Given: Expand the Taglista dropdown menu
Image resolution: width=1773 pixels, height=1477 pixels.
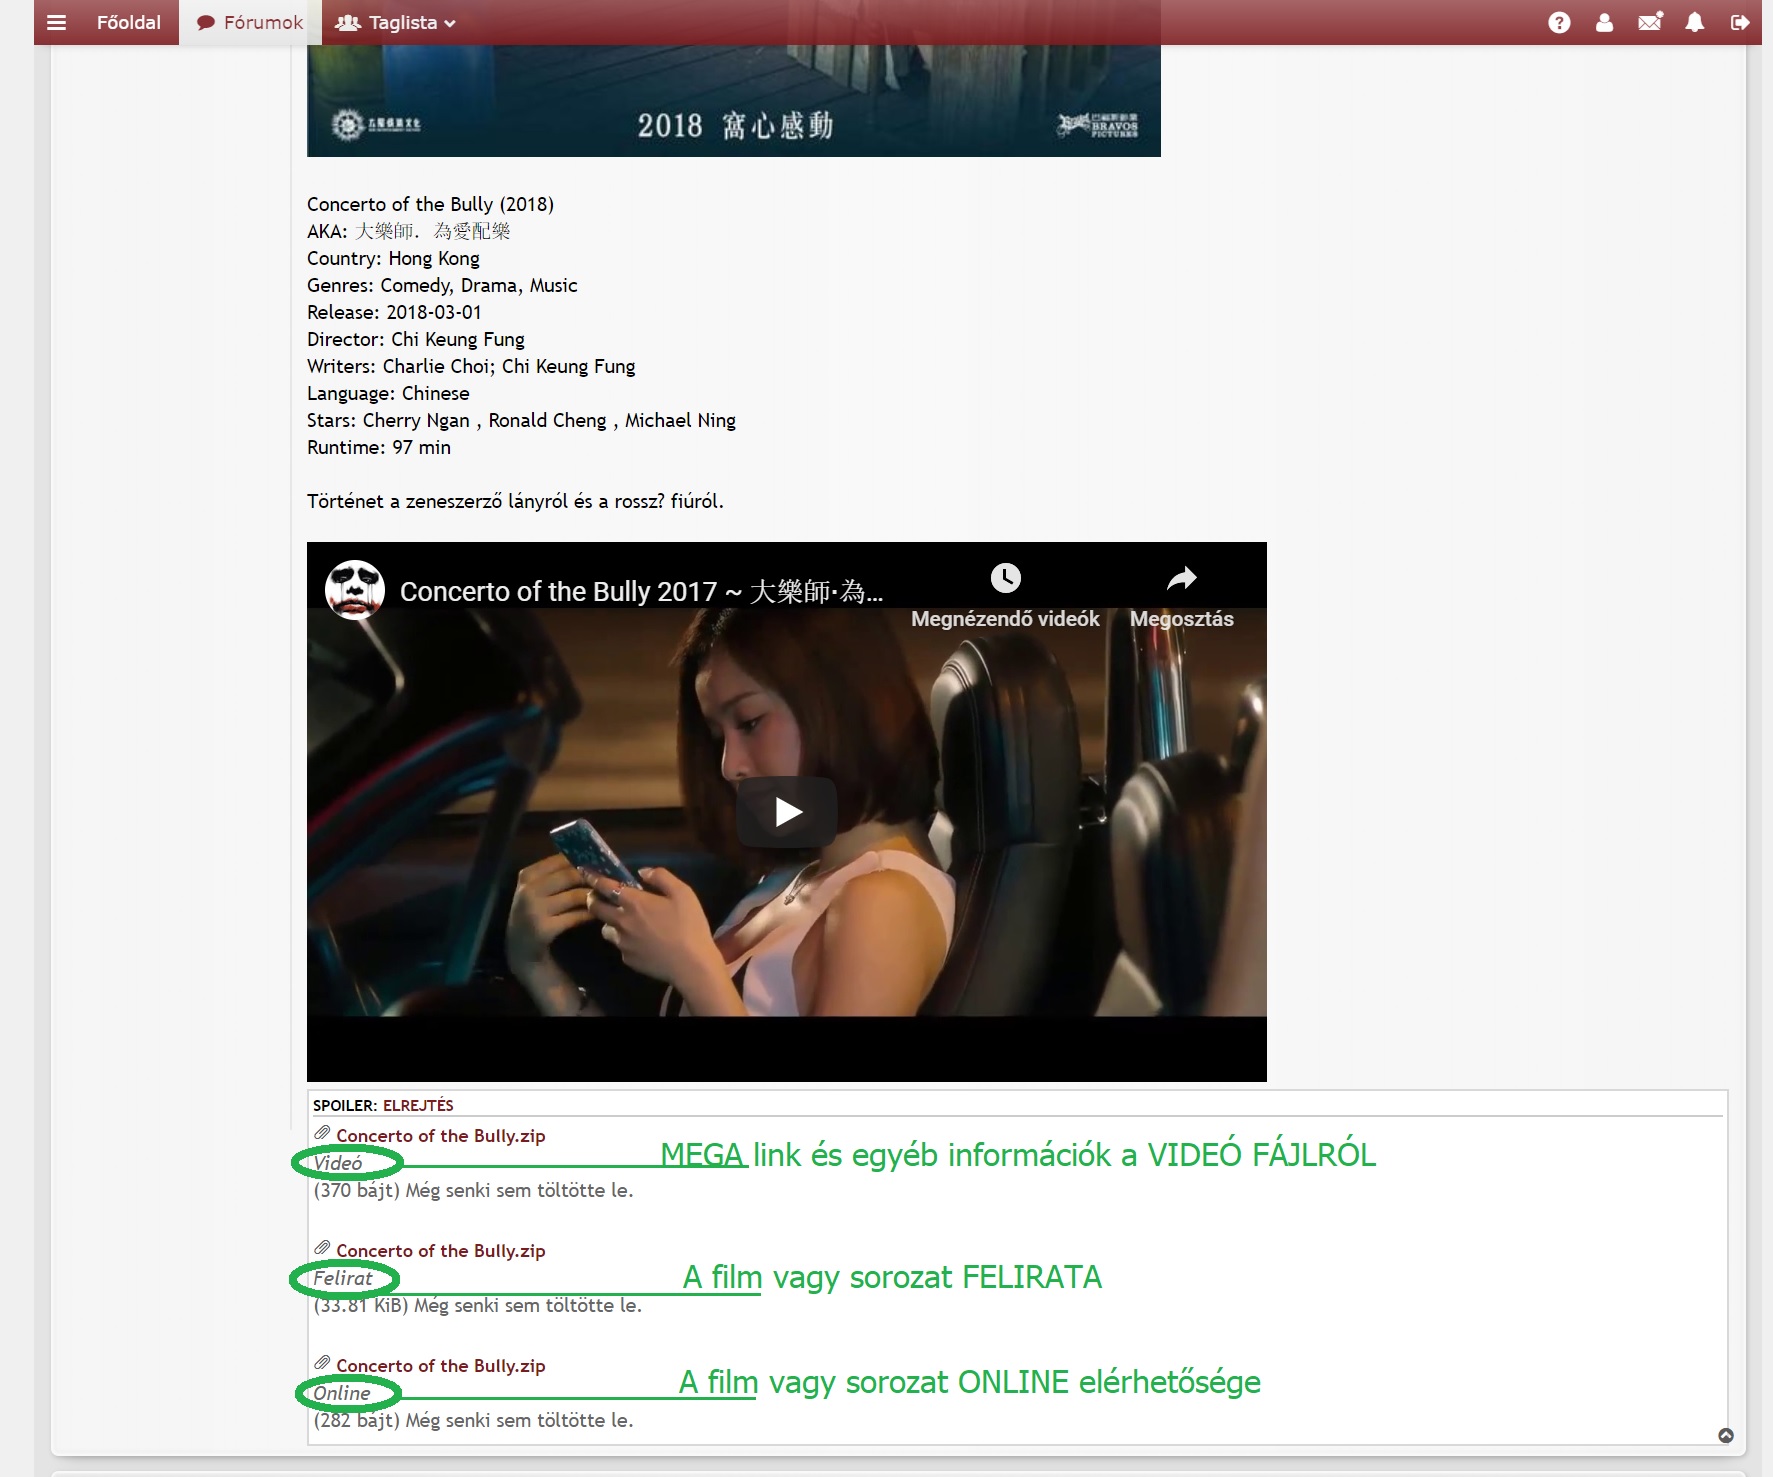Looking at the screenshot, I should [396, 22].
